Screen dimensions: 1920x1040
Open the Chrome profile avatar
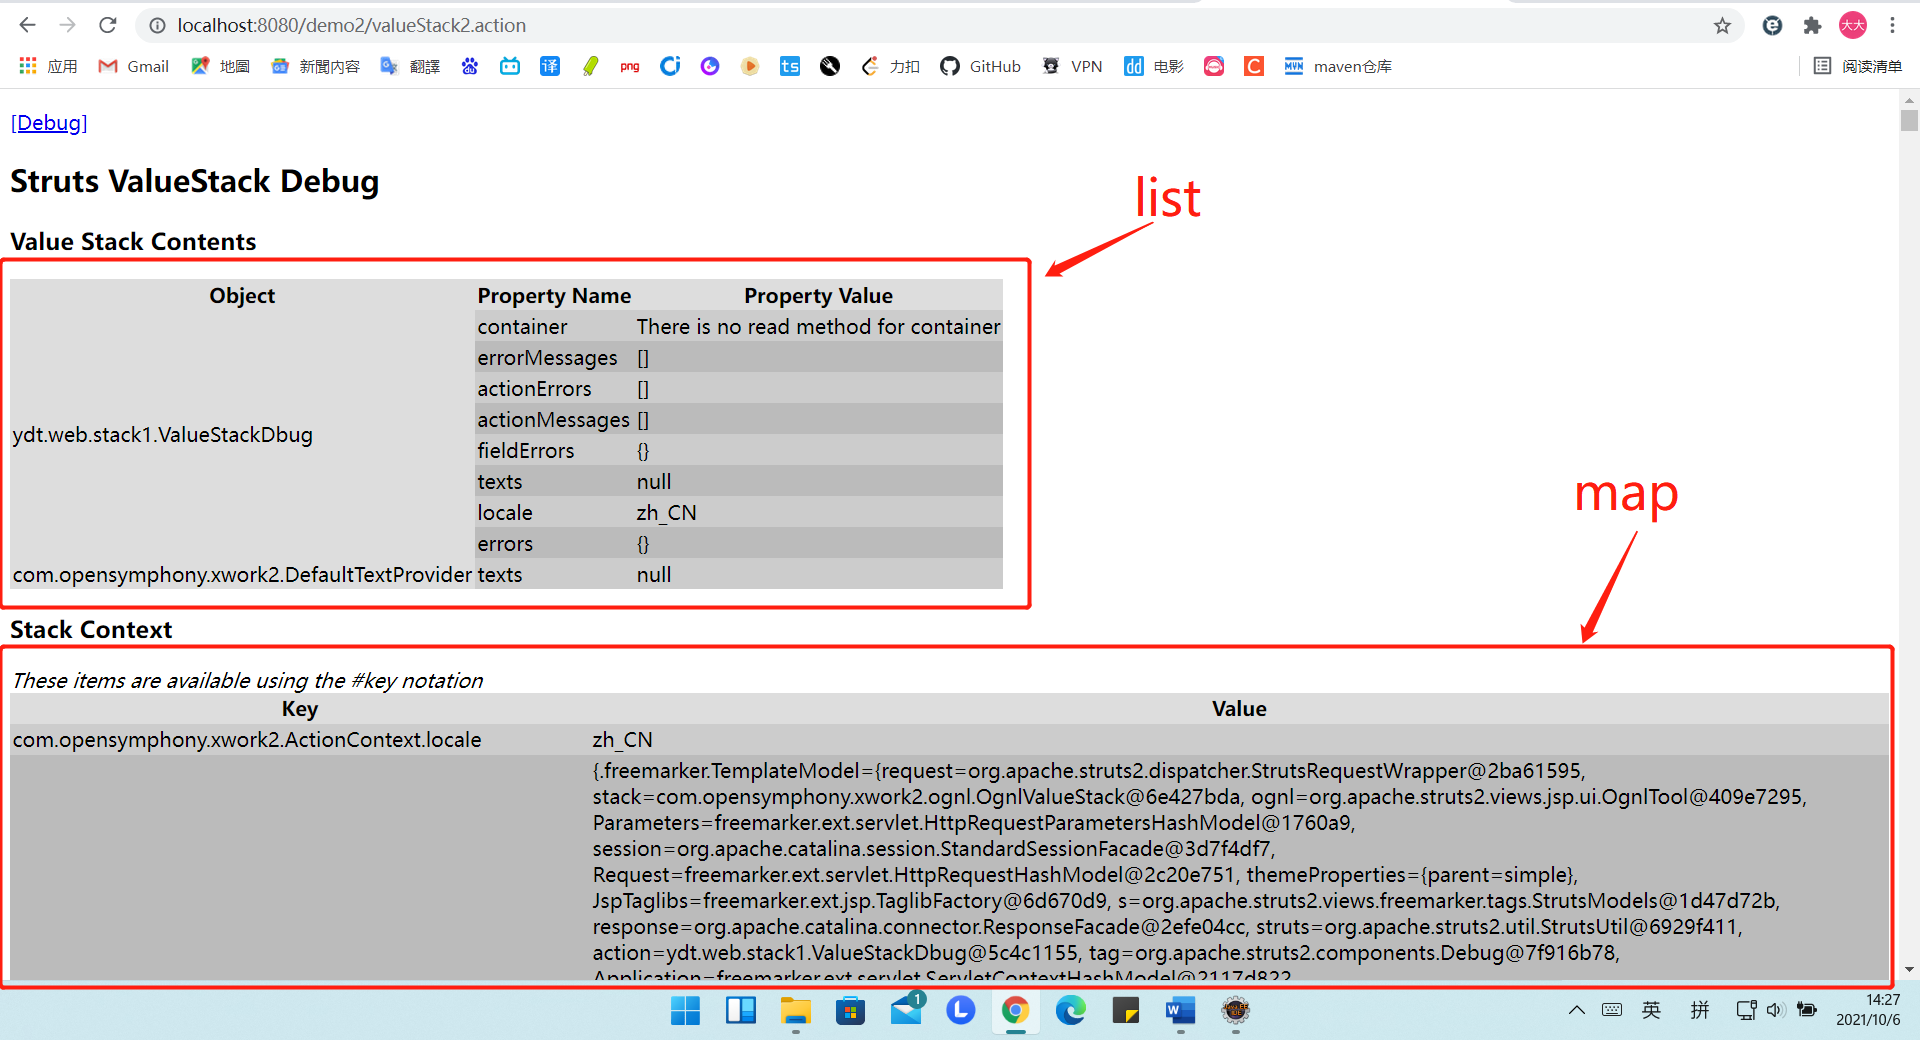pos(1853,25)
